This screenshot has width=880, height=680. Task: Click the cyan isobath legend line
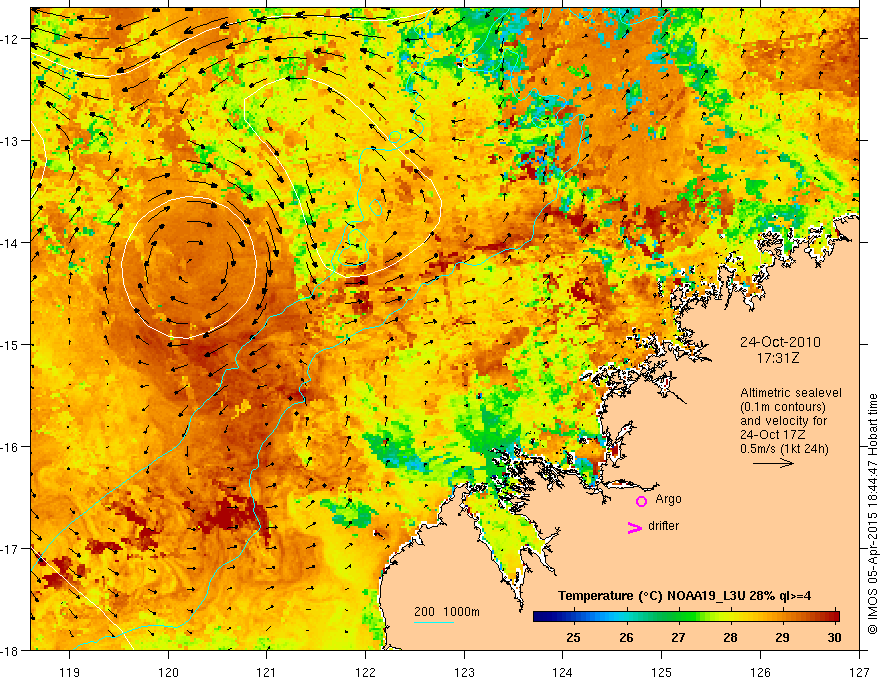click(x=434, y=622)
